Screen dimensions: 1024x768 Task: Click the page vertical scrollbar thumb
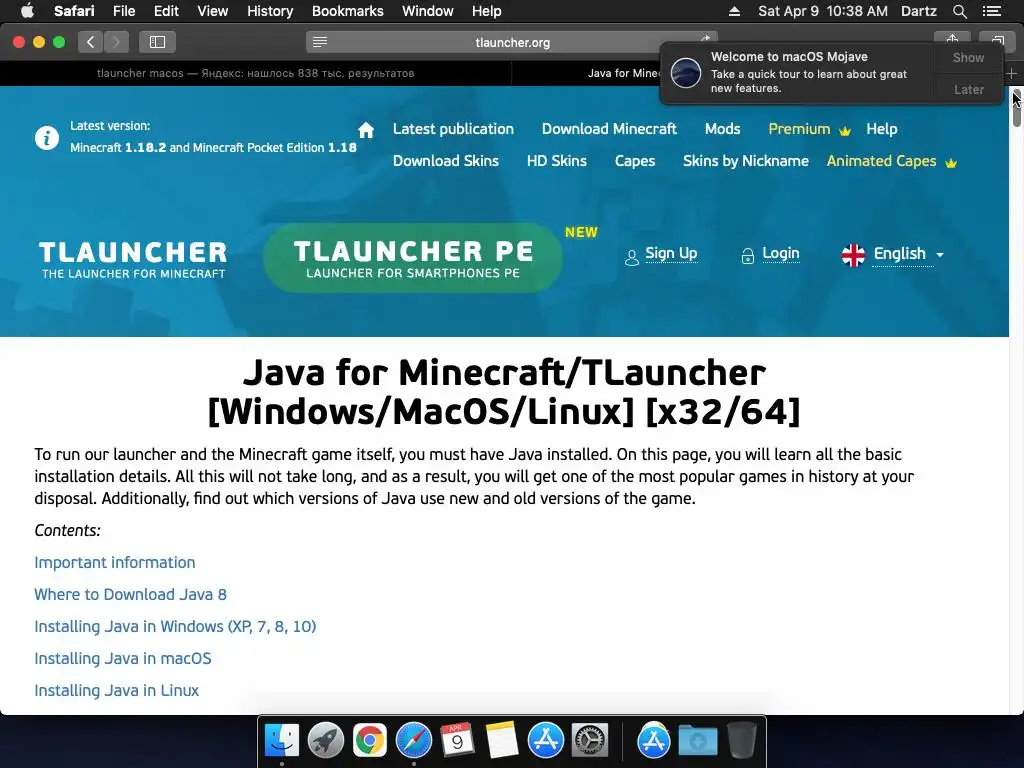[1016, 110]
